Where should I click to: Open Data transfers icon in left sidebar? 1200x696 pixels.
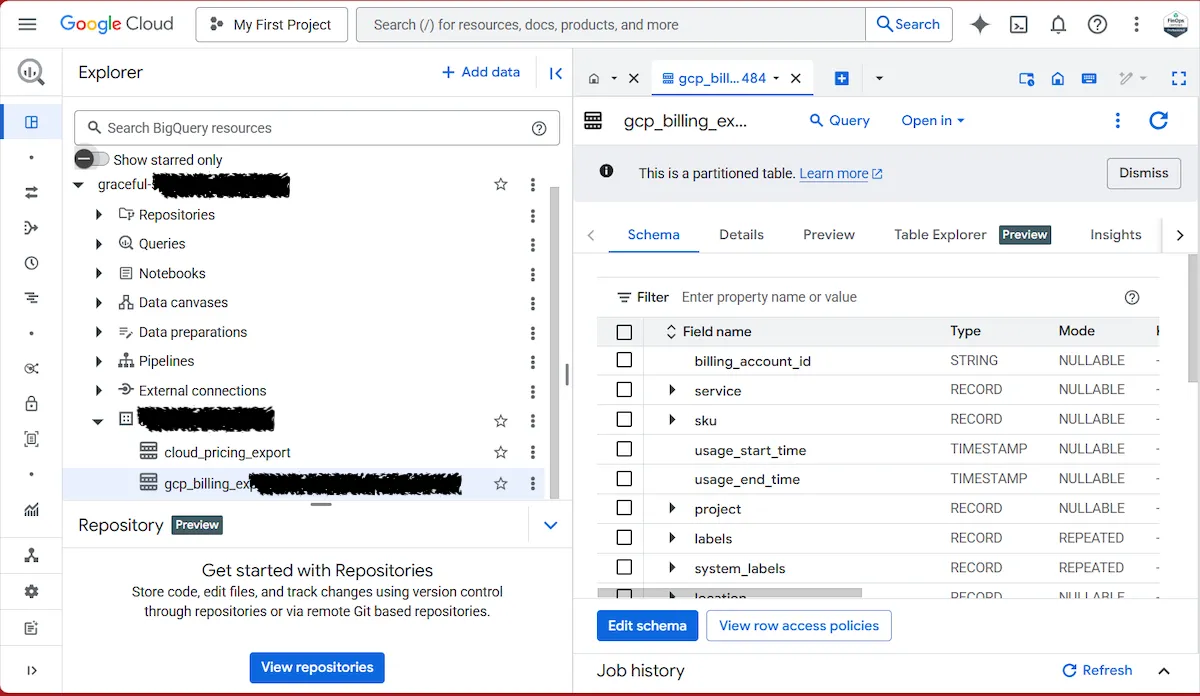pyautogui.click(x=31, y=192)
